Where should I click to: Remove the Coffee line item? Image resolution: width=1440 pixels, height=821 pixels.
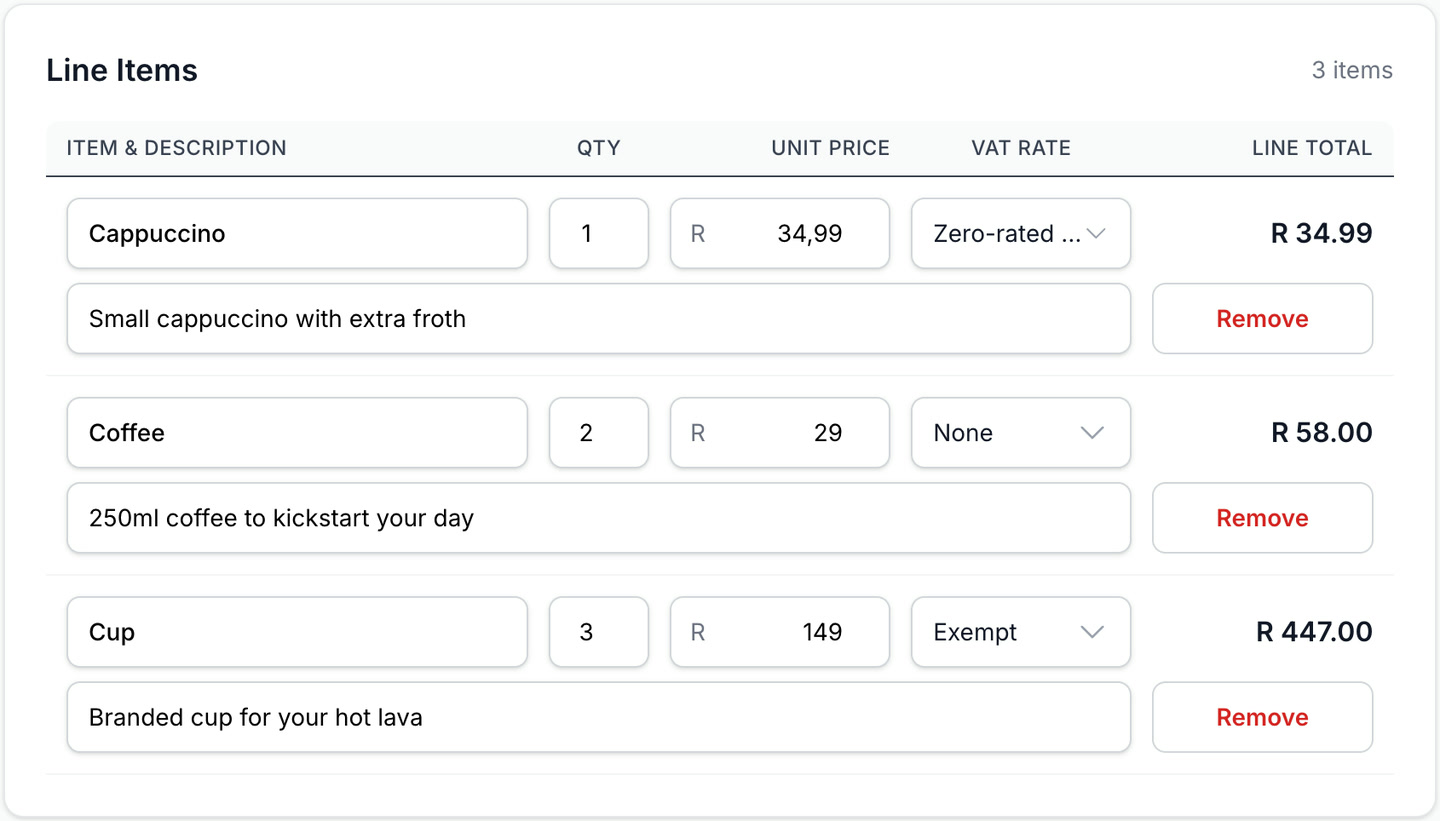(1261, 517)
